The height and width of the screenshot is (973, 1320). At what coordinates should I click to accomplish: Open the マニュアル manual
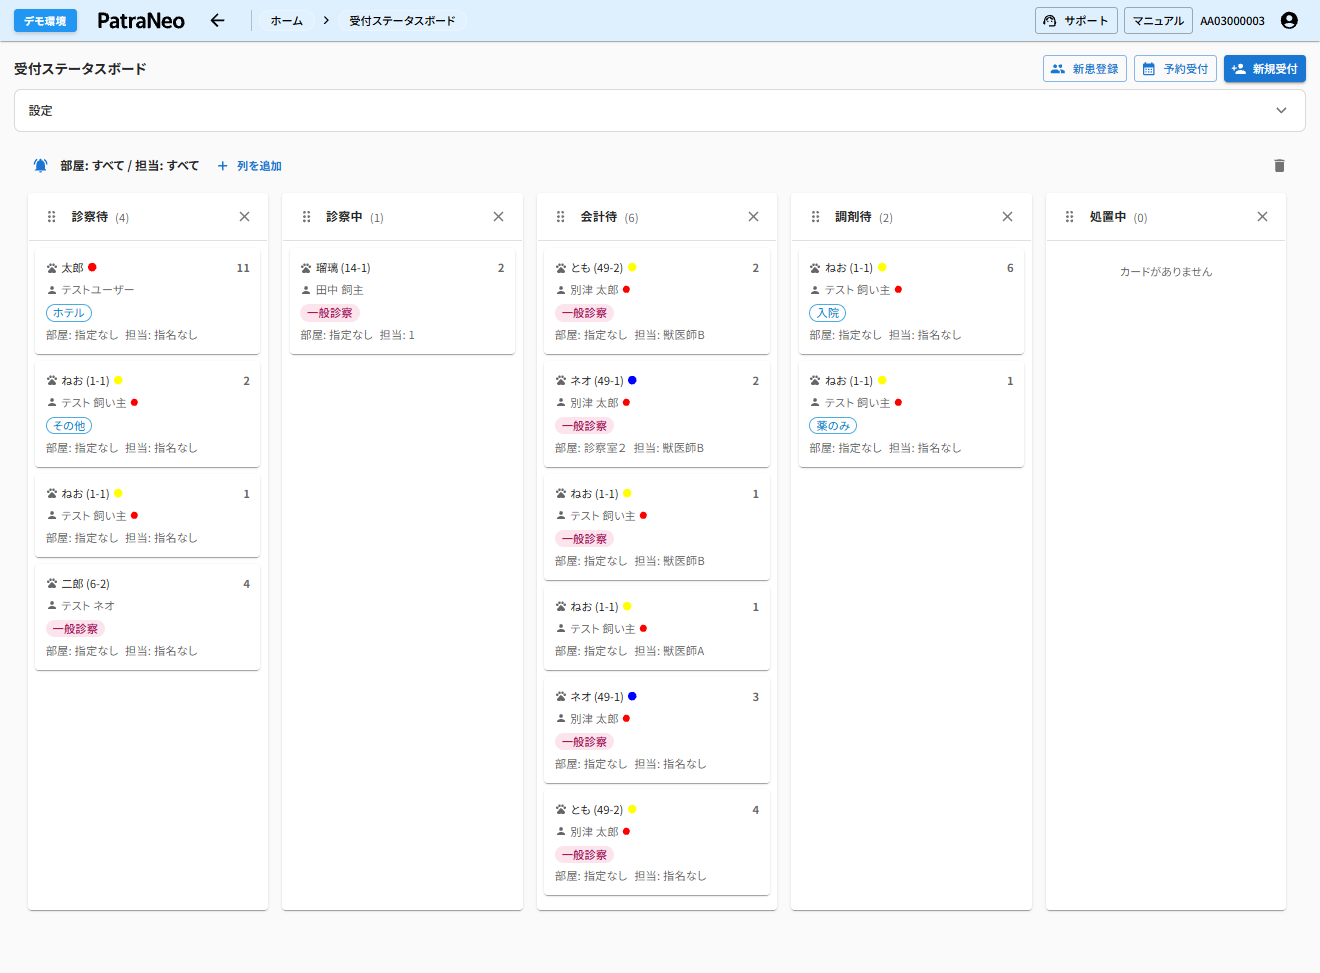click(x=1158, y=21)
